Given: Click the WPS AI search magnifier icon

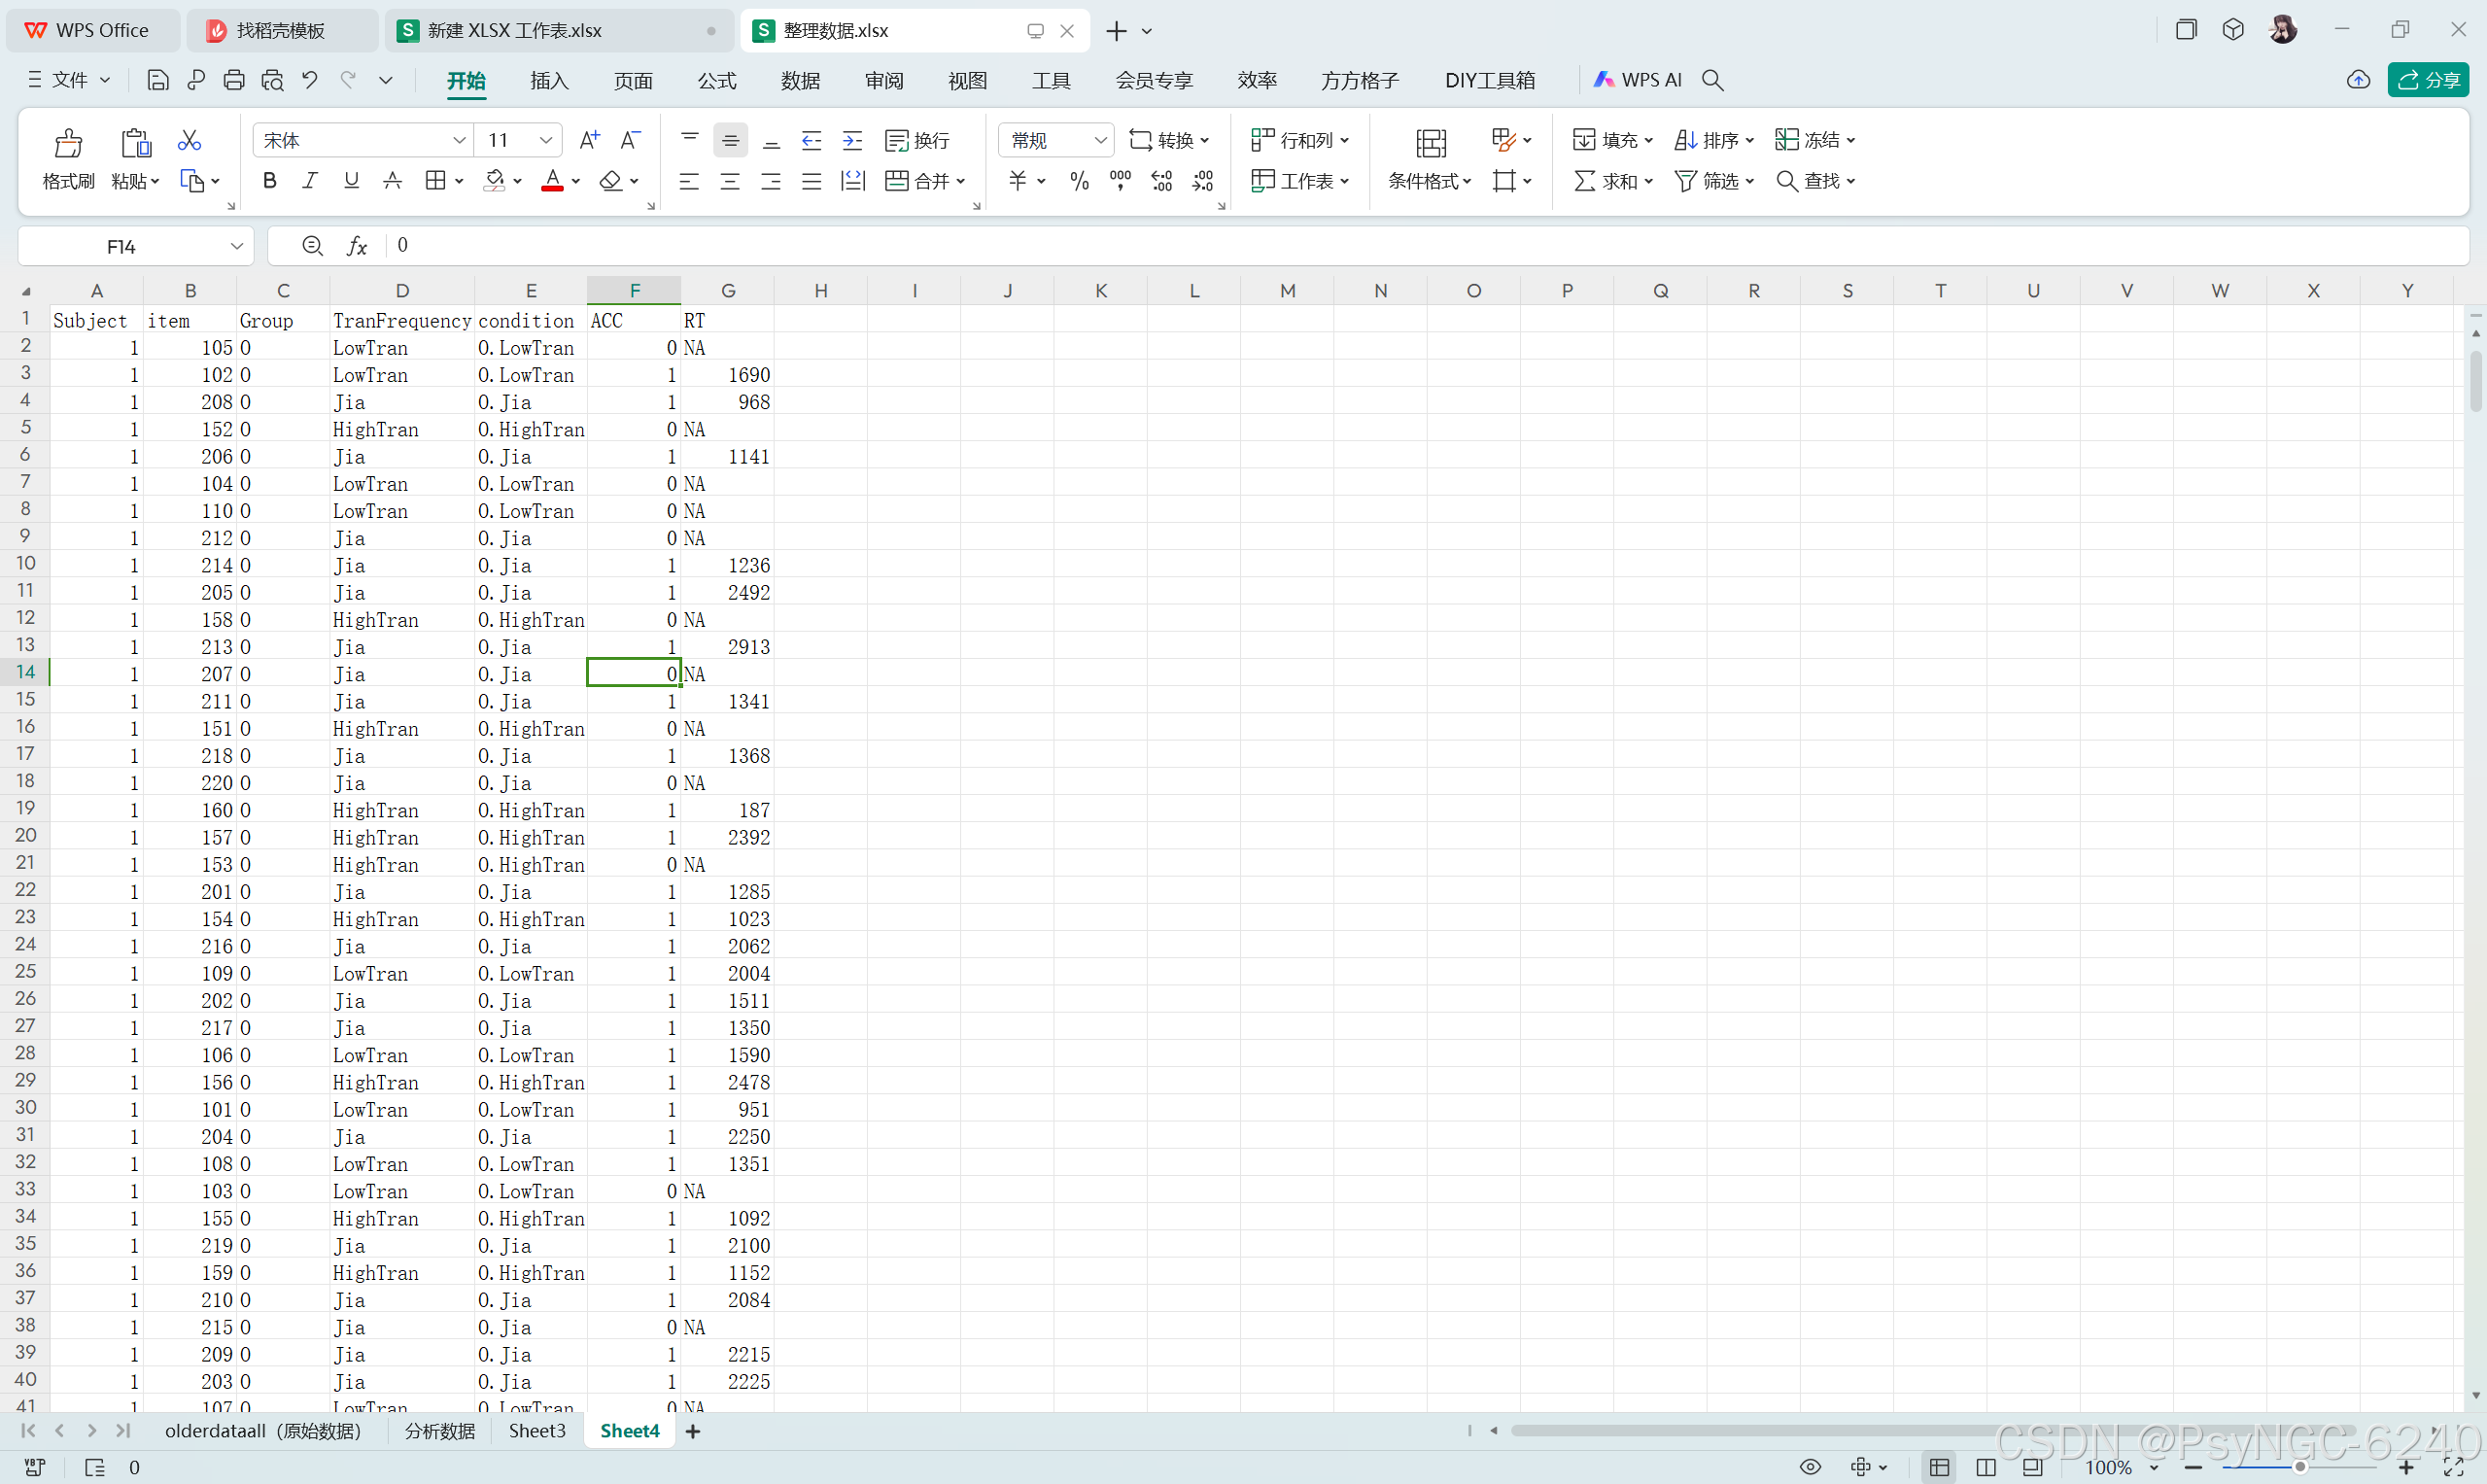Looking at the screenshot, I should pos(1713,80).
